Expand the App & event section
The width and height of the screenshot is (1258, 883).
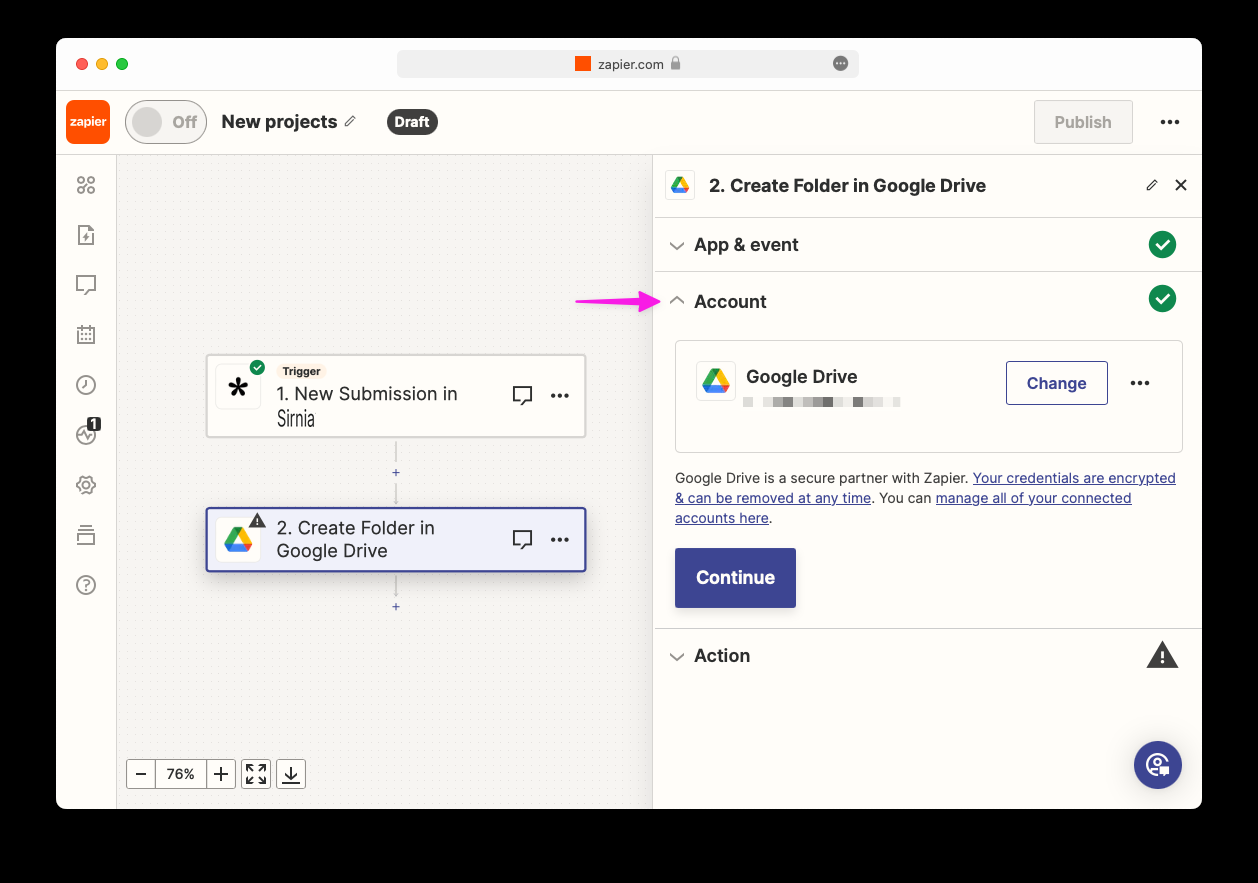point(927,245)
